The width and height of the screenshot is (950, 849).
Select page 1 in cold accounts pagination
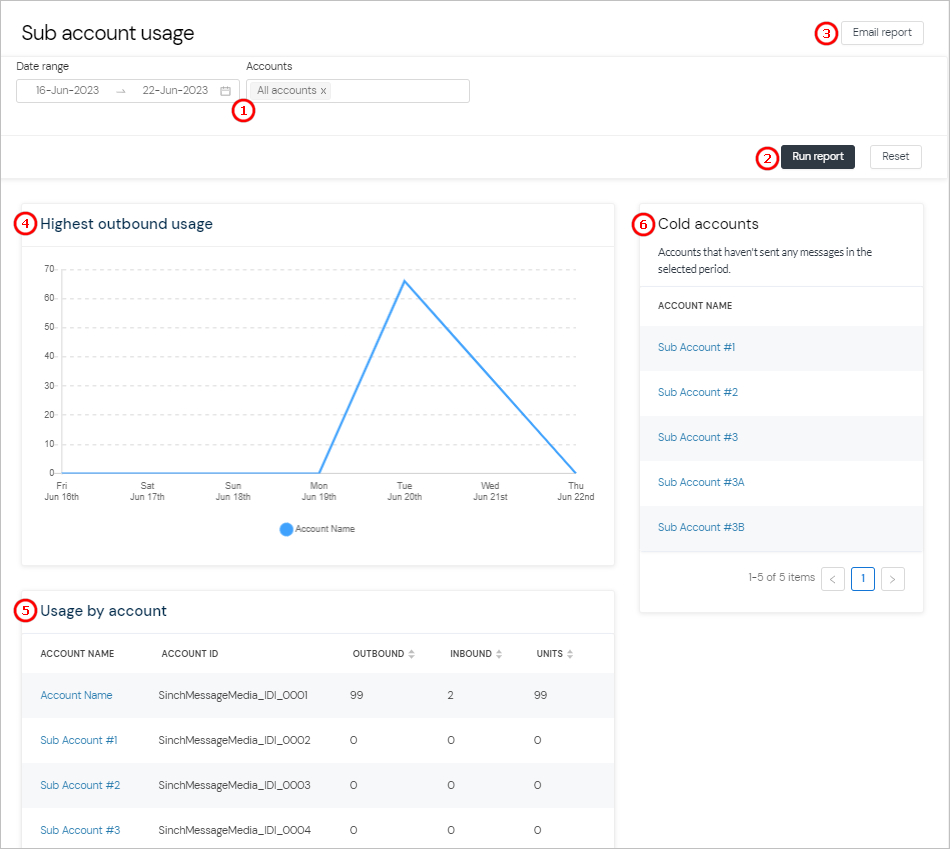(863, 579)
